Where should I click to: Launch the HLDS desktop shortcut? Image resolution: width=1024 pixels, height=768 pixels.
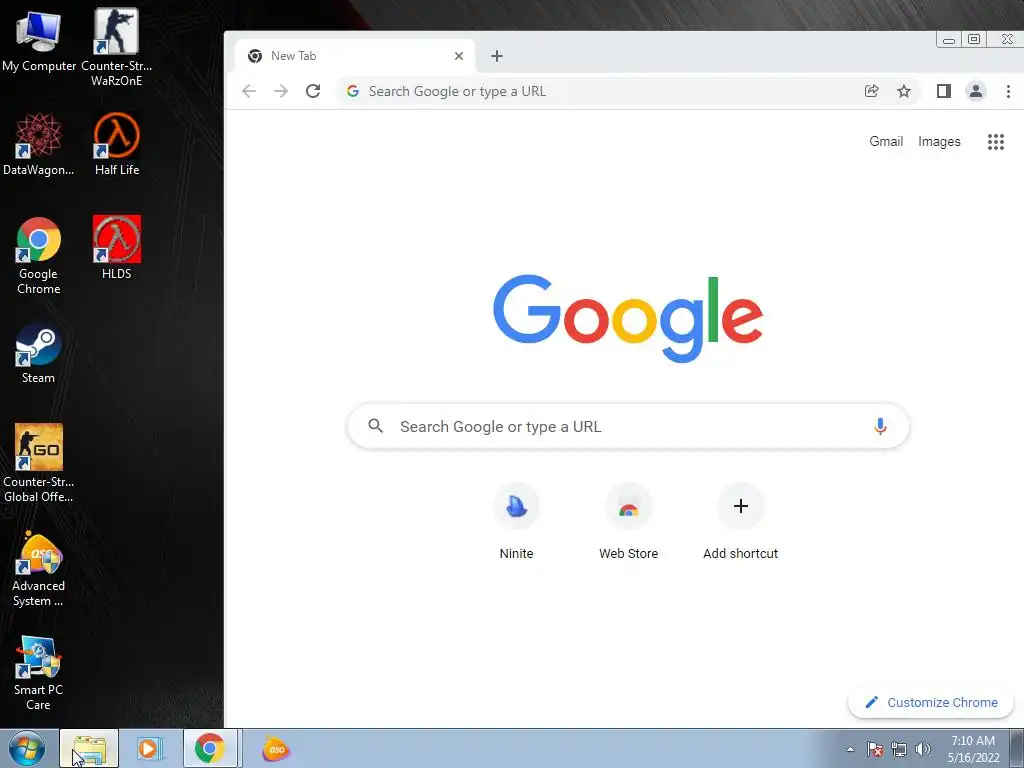116,248
